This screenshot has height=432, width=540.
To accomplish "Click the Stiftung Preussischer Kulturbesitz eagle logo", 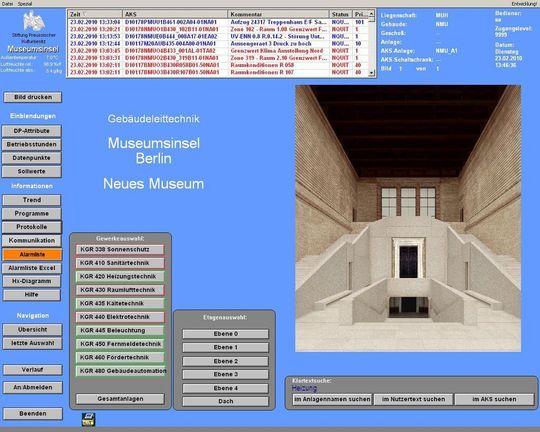I will [34, 21].
